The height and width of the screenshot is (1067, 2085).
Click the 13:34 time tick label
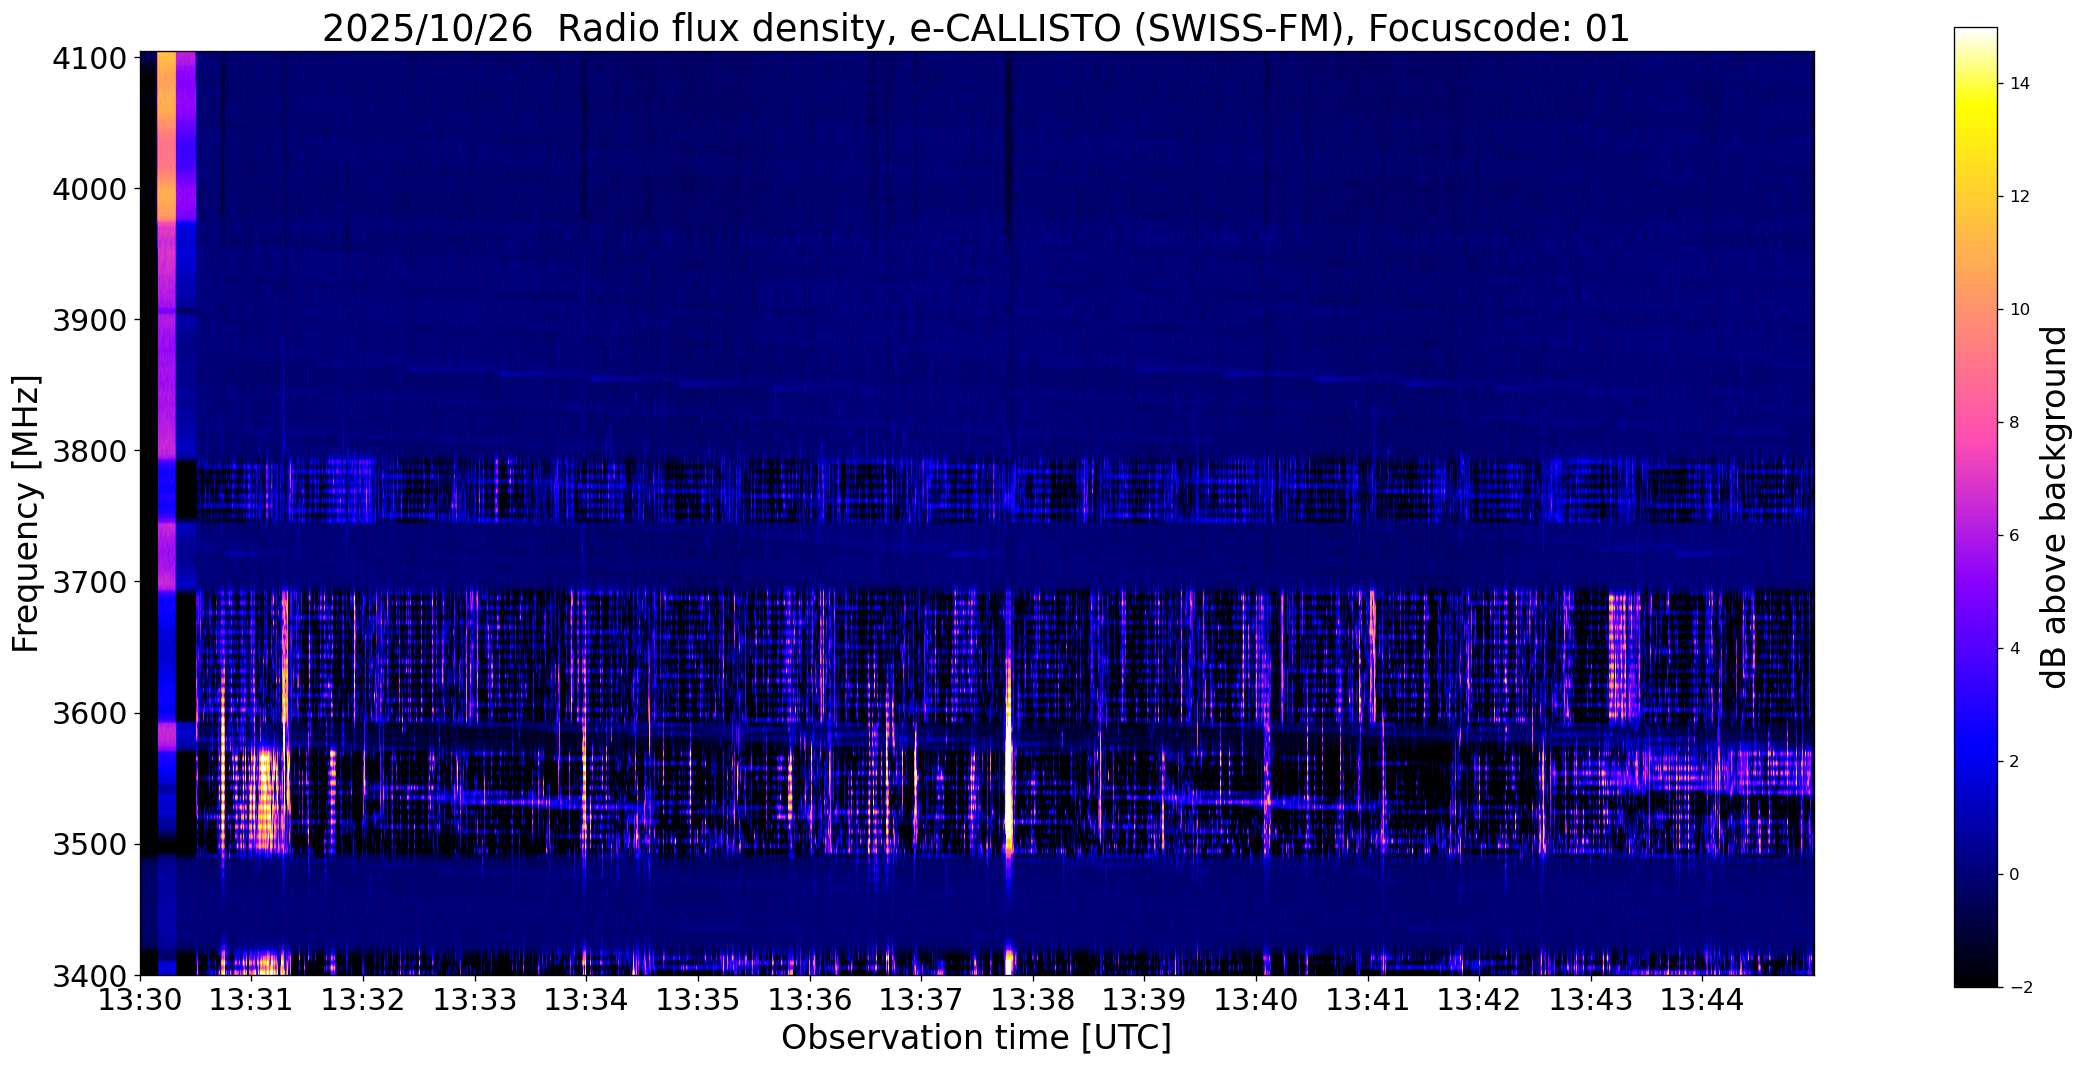click(x=586, y=1000)
